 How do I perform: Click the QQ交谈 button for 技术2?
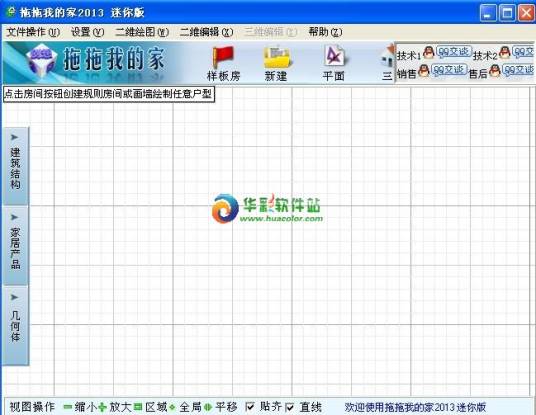point(523,52)
